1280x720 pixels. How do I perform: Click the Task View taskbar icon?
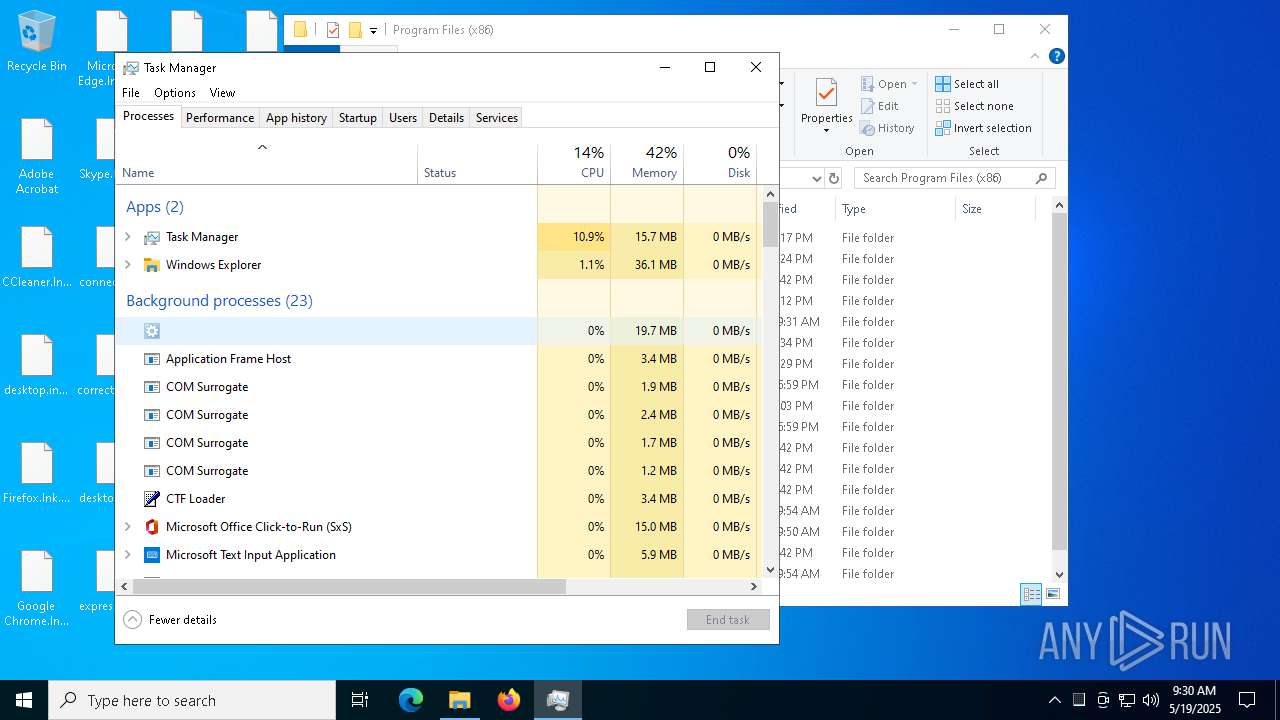(x=360, y=700)
